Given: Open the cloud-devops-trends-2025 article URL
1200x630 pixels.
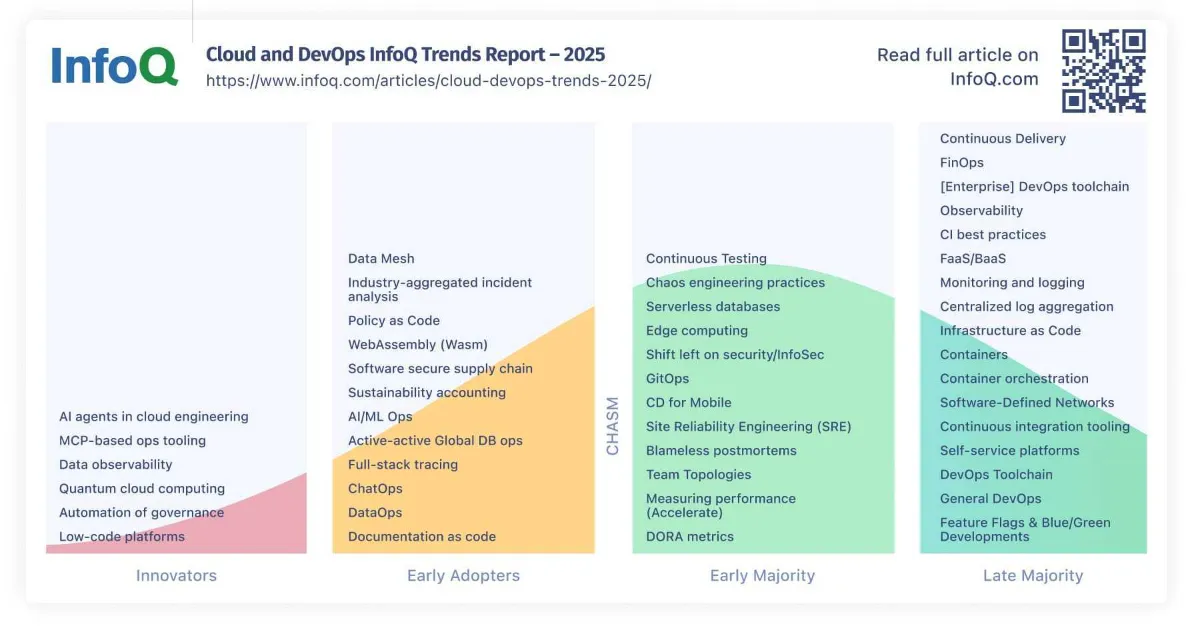Looking at the screenshot, I should pyautogui.click(x=428, y=80).
